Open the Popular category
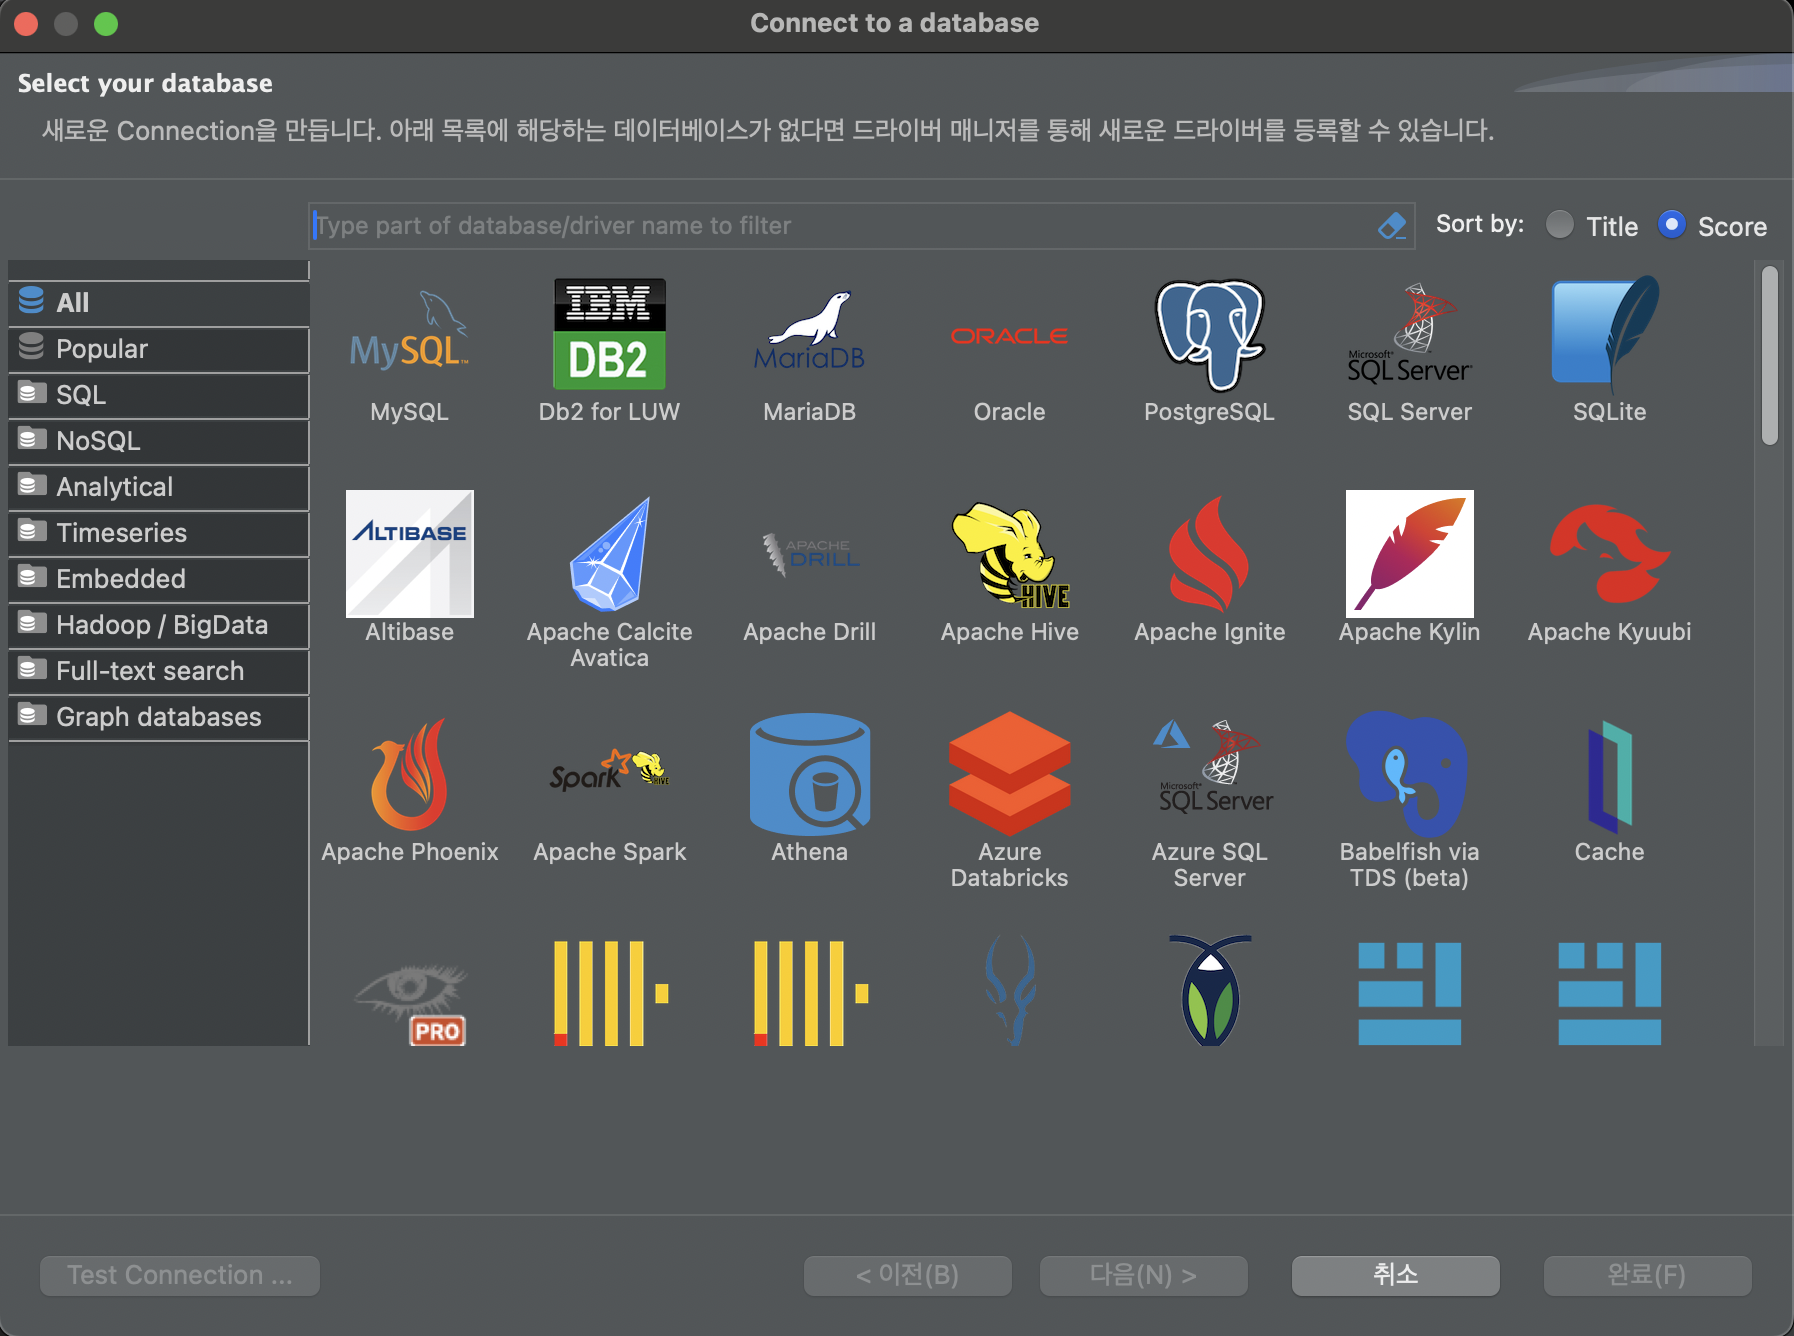Screen dimensions: 1794x1336 (x=159, y=349)
